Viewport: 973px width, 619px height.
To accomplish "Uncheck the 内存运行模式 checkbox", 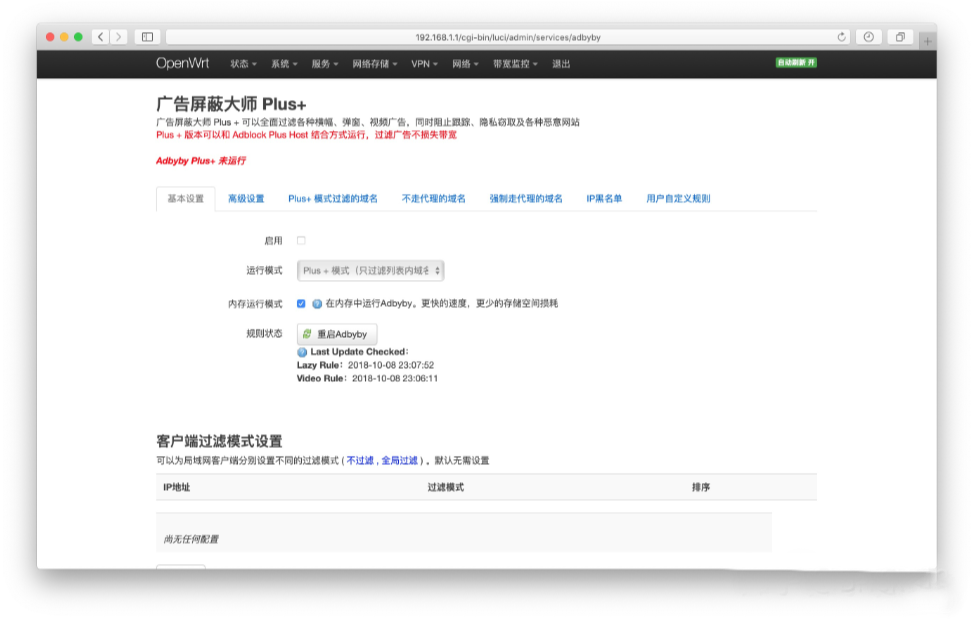I will click(x=301, y=303).
